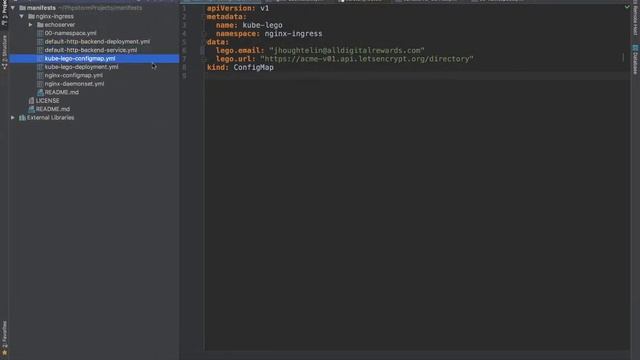Click the kube-lego-configmap.yml file icon
Image resolution: width=640 pixels, height=360 pixels.
[40, 58]
